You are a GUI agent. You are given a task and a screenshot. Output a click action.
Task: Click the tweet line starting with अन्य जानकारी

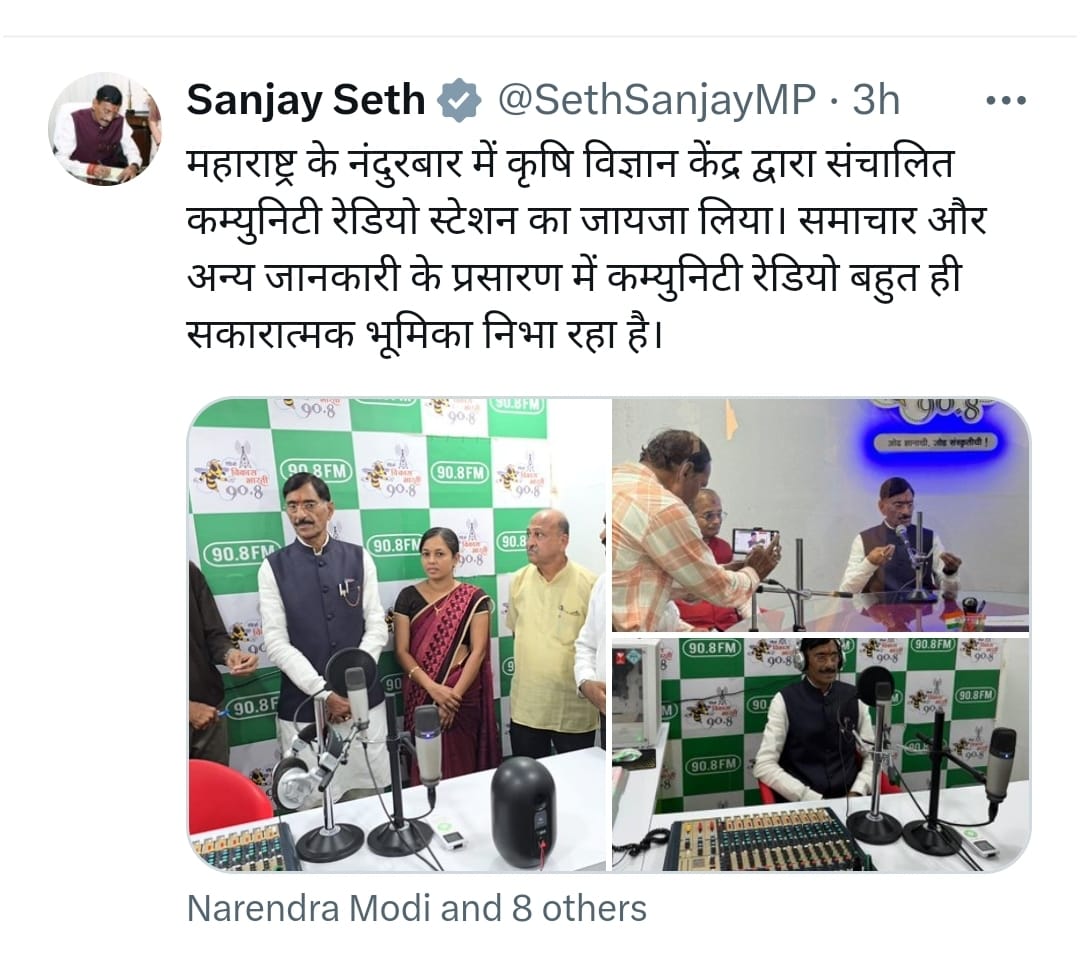pos(573,278)
